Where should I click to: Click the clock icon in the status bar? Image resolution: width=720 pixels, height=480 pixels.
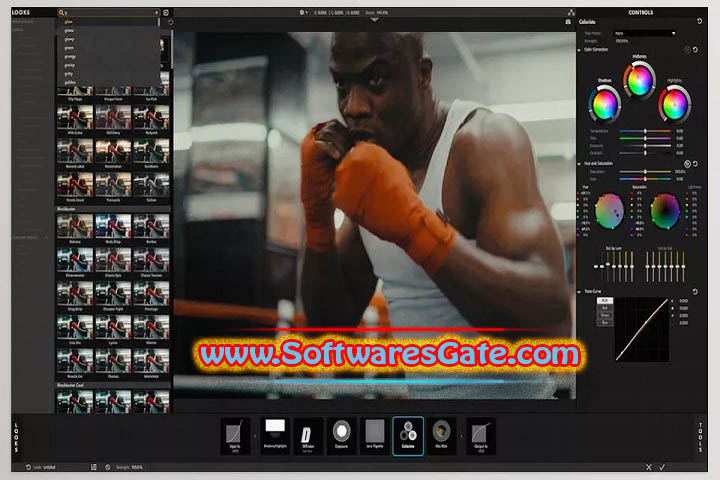tap(107, 467)
